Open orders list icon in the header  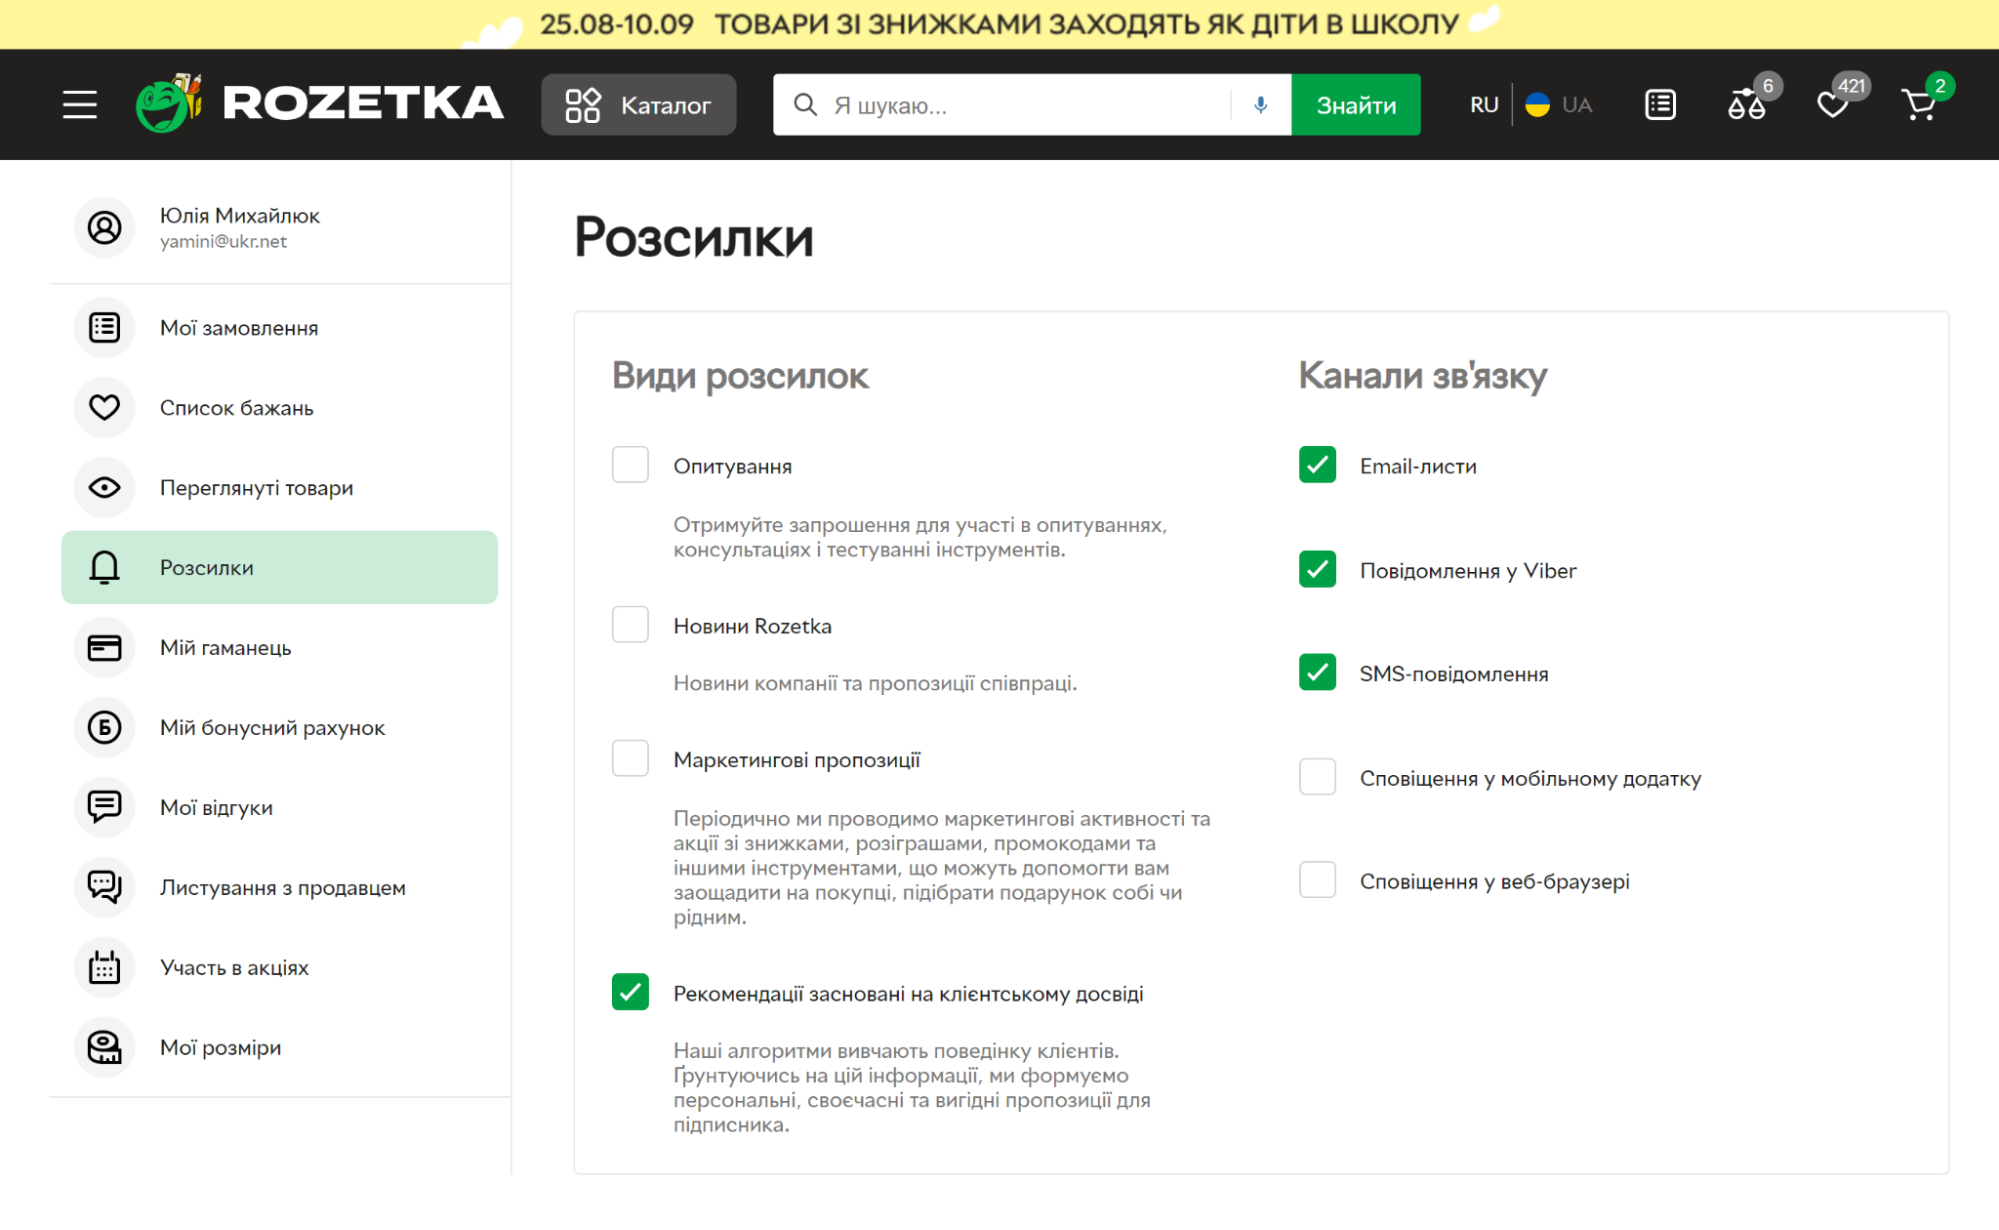coord(1659,104)
